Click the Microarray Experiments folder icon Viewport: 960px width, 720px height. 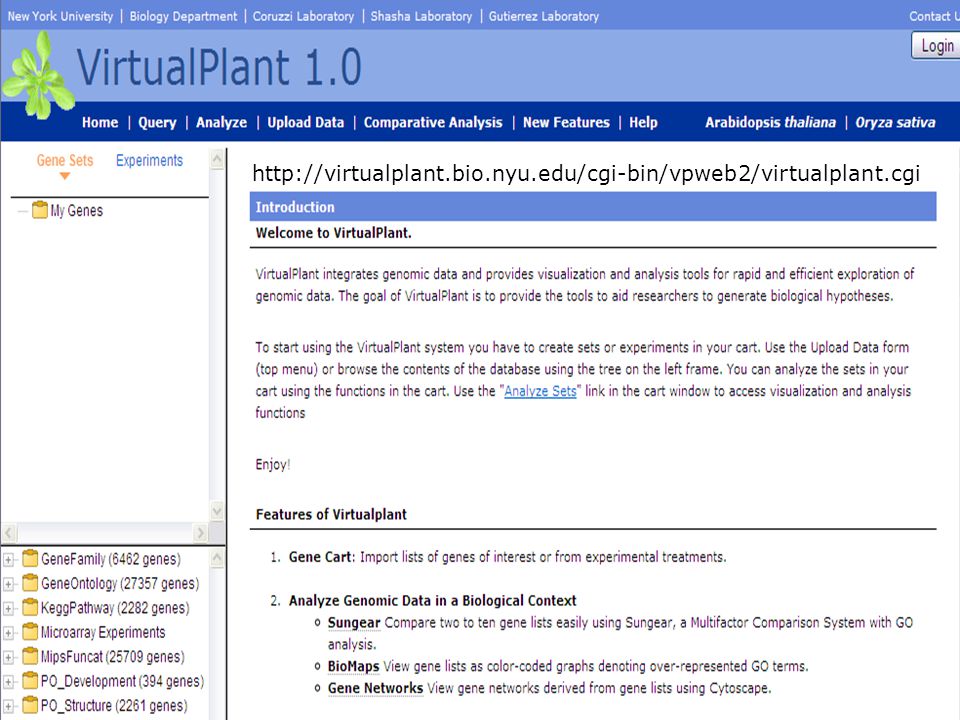point(30,632)
